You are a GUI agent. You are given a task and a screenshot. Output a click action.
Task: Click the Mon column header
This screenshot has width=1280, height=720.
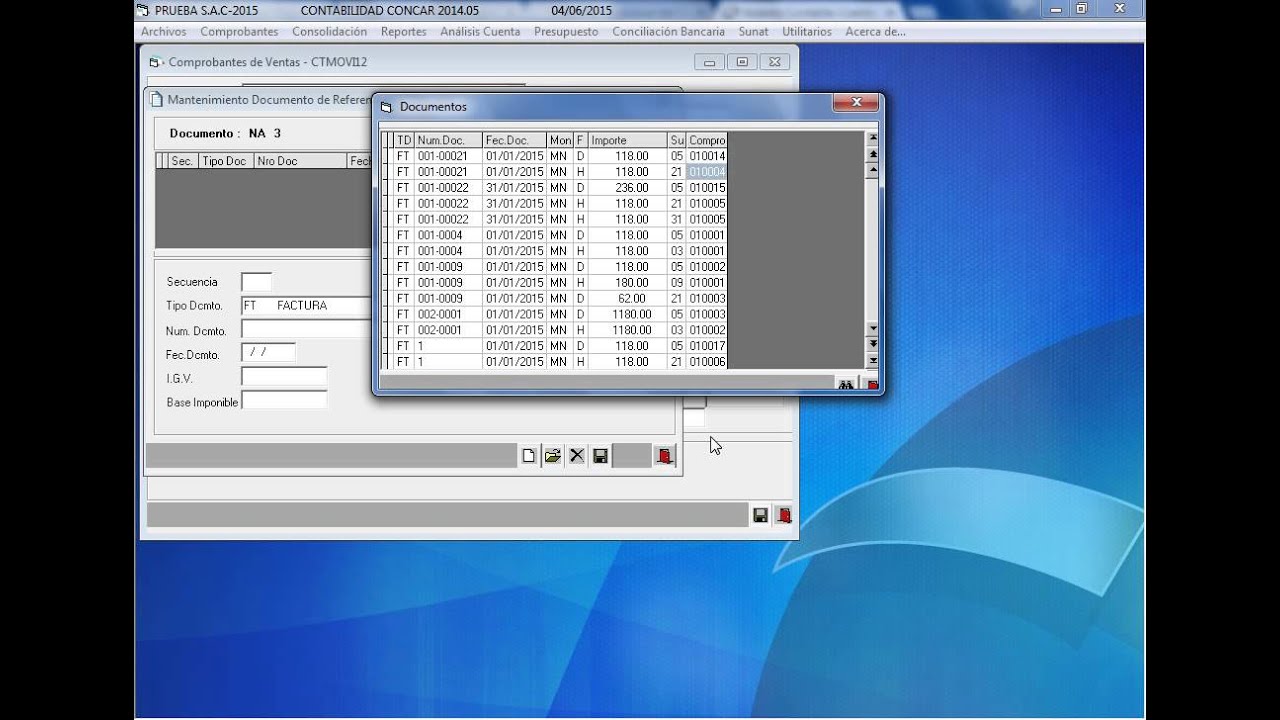pos(560,140)
